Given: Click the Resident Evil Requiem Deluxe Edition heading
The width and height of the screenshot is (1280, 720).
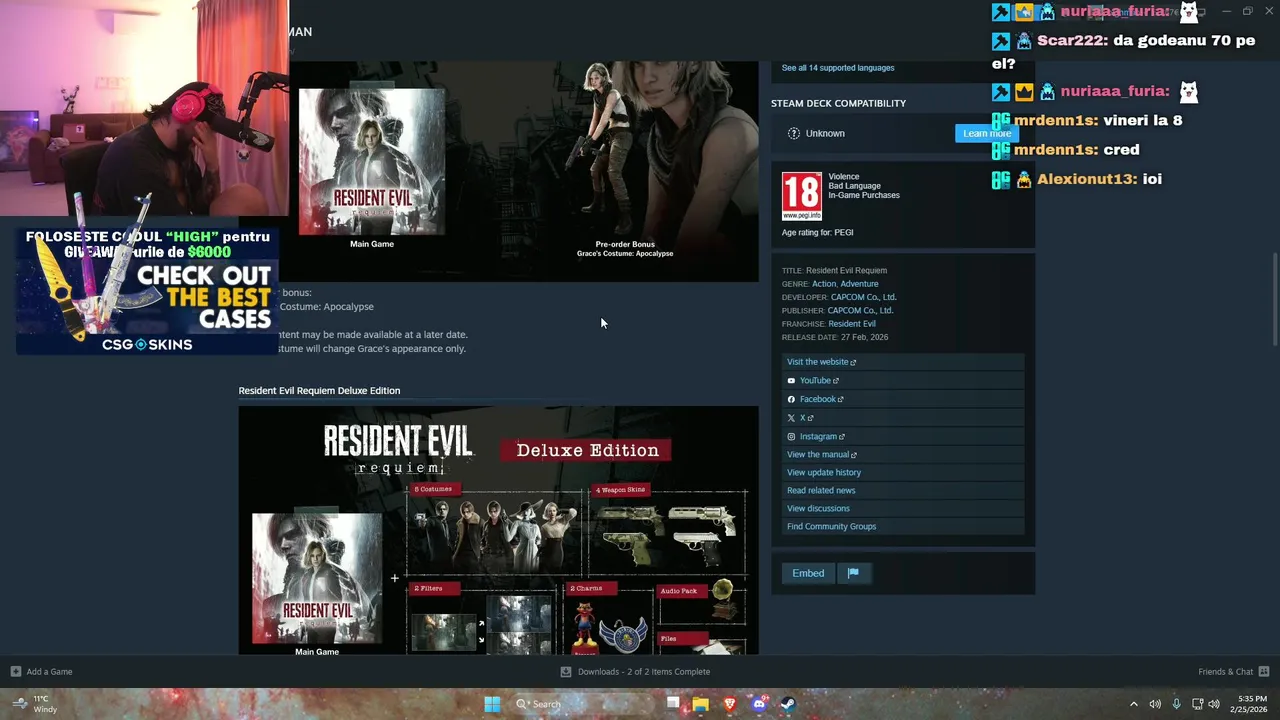Looking at the screenshot, I should click(x=319, y=391).
